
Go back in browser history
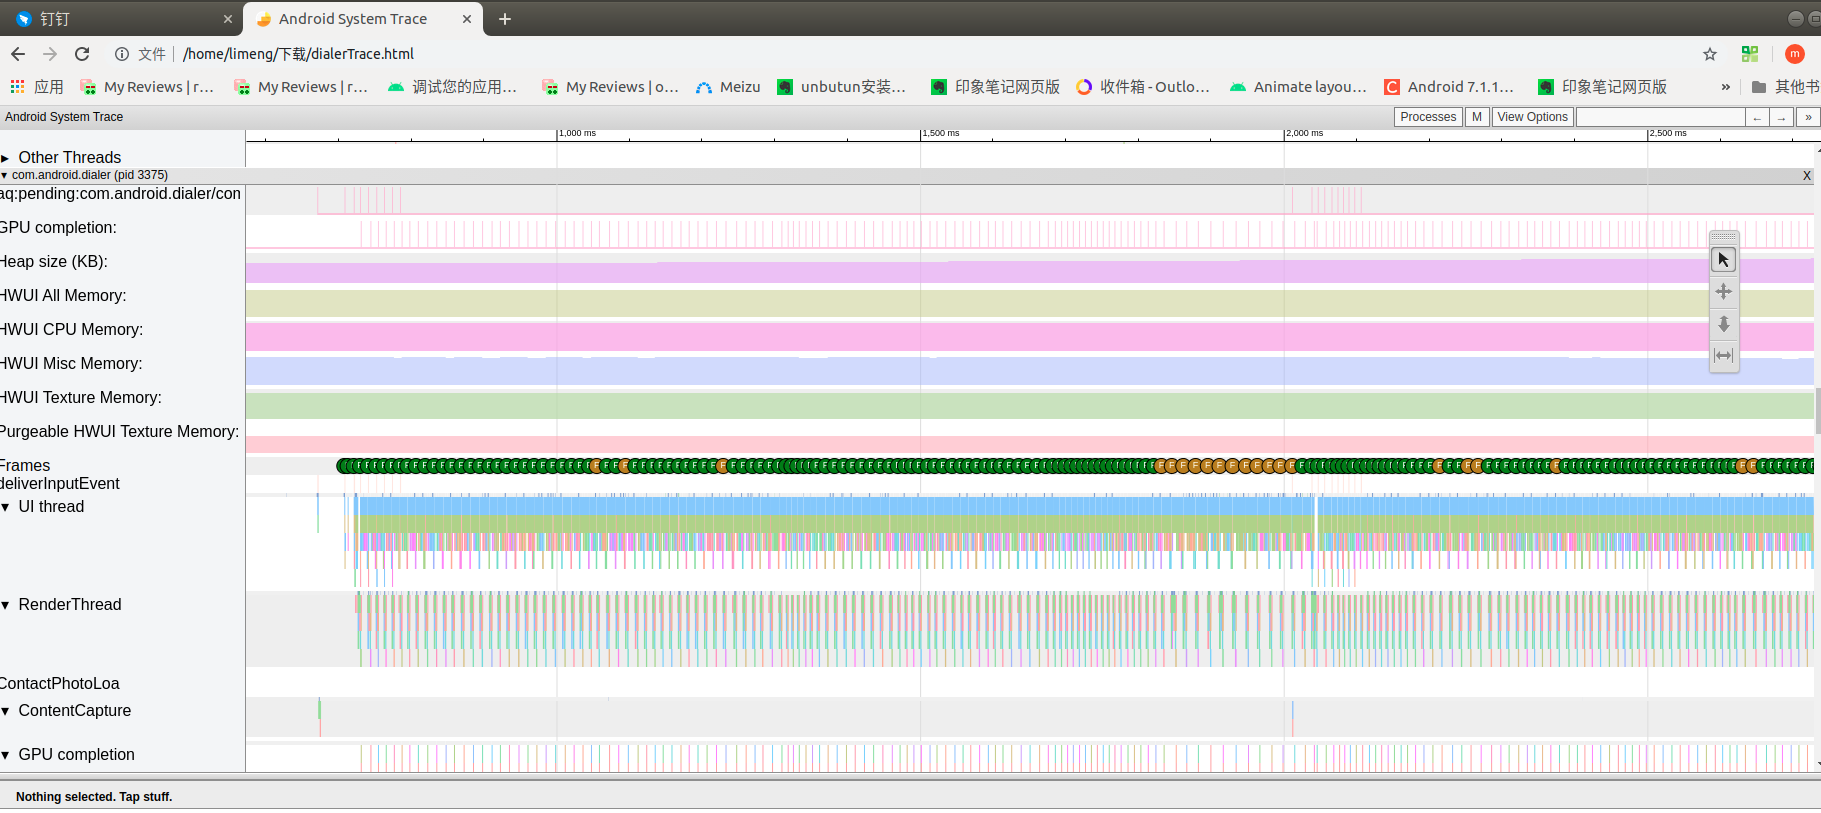(18, 54)
